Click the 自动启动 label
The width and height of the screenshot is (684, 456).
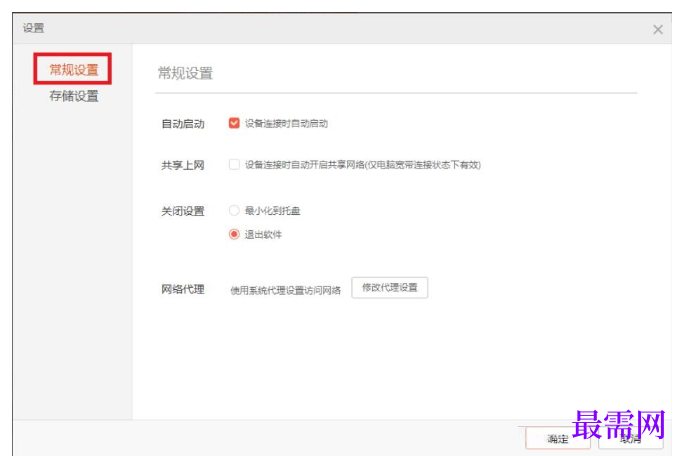(x=183, y=124)
